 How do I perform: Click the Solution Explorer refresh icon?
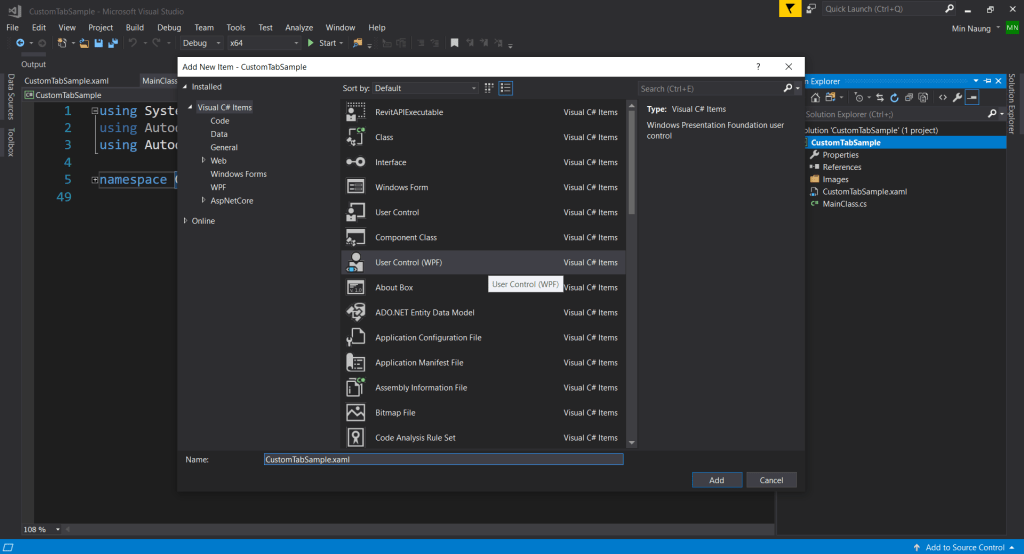tap(893, 98)
